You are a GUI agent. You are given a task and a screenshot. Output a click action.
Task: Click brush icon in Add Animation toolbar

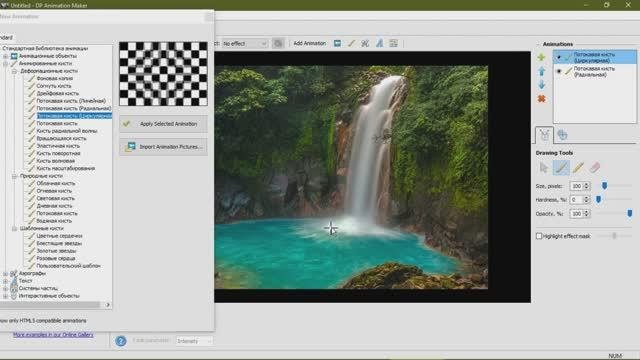[x=351, y=43]
